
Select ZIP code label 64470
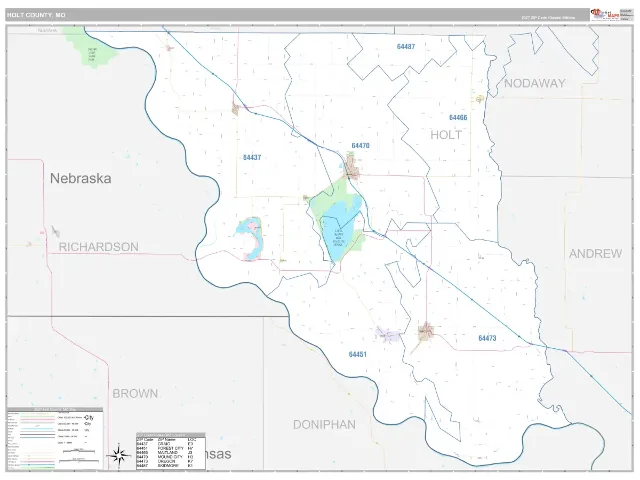[x=360, y=146]
